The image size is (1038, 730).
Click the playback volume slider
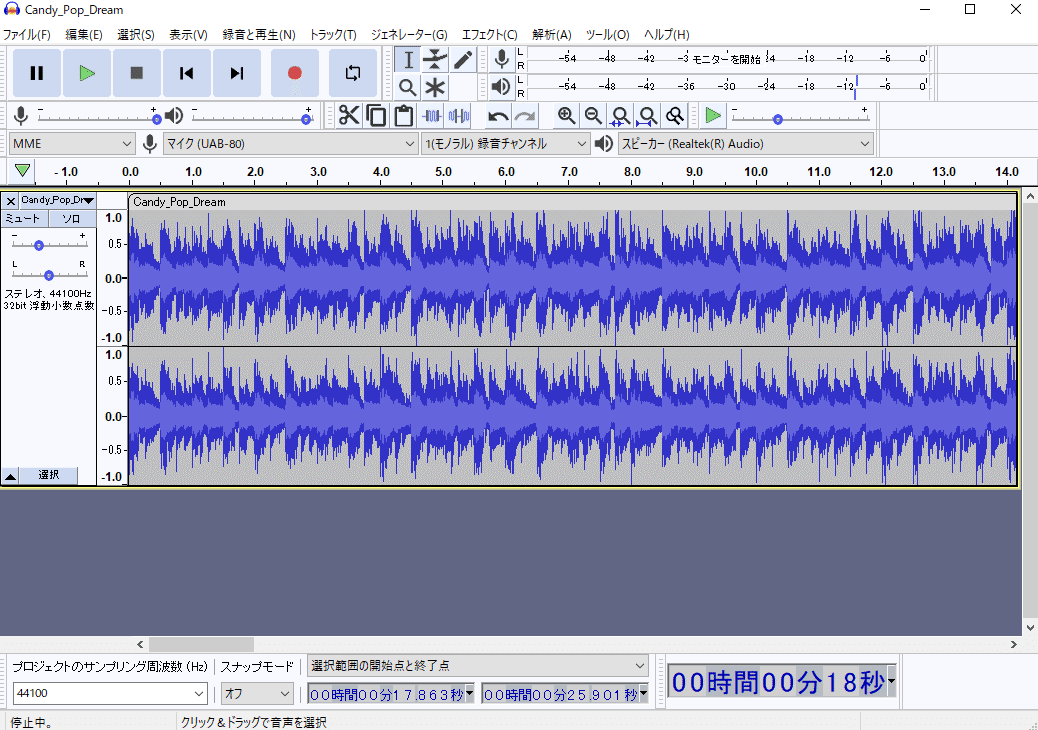click(x=252, y=118)
